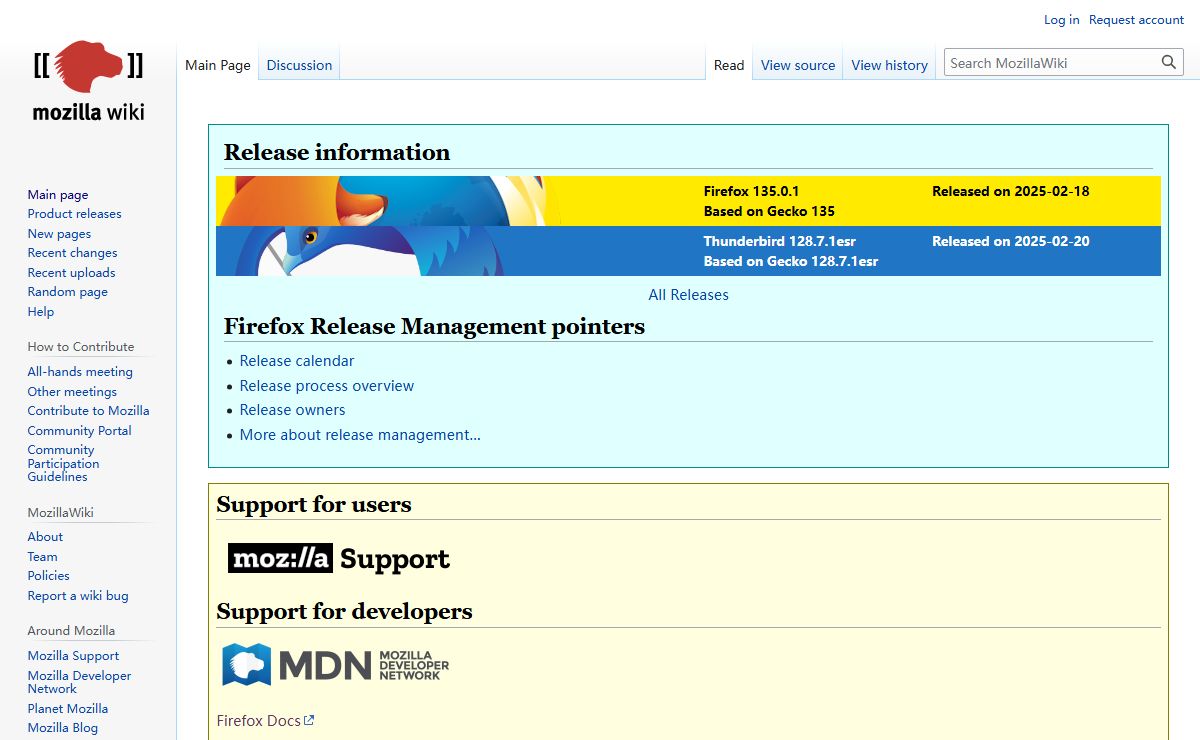Open Report a wiki bug link
Screen dimensions: 1200x740
coord(78,596)
